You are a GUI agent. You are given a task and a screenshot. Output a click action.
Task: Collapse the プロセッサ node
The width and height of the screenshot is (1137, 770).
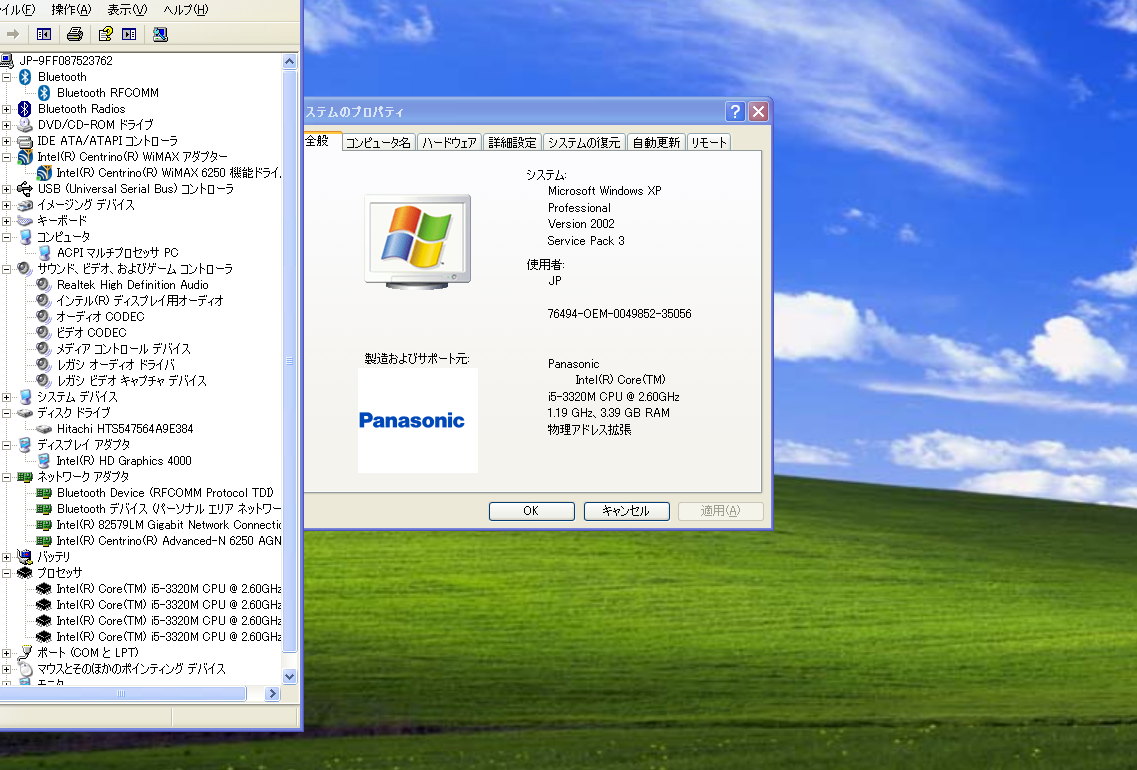click(7, 573)
